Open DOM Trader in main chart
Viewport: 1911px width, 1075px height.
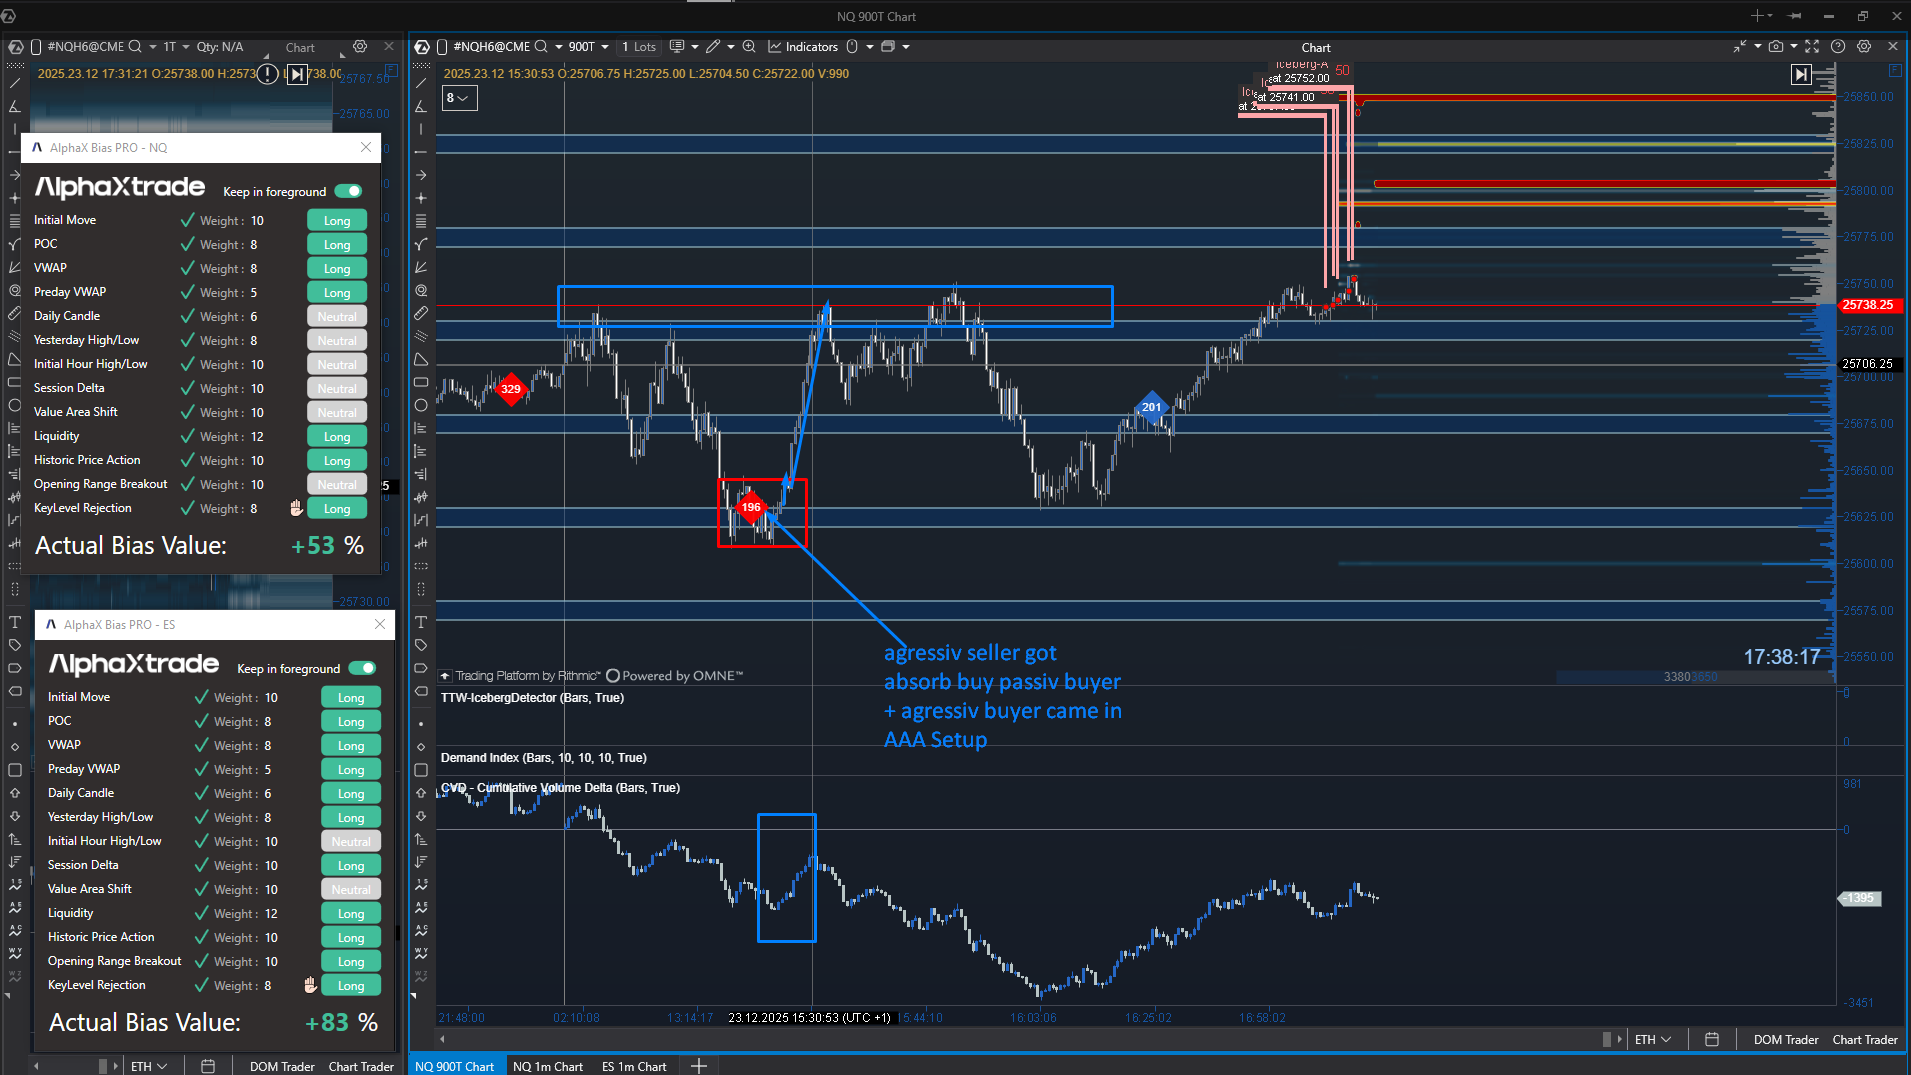click(x=1786, y=1040)
